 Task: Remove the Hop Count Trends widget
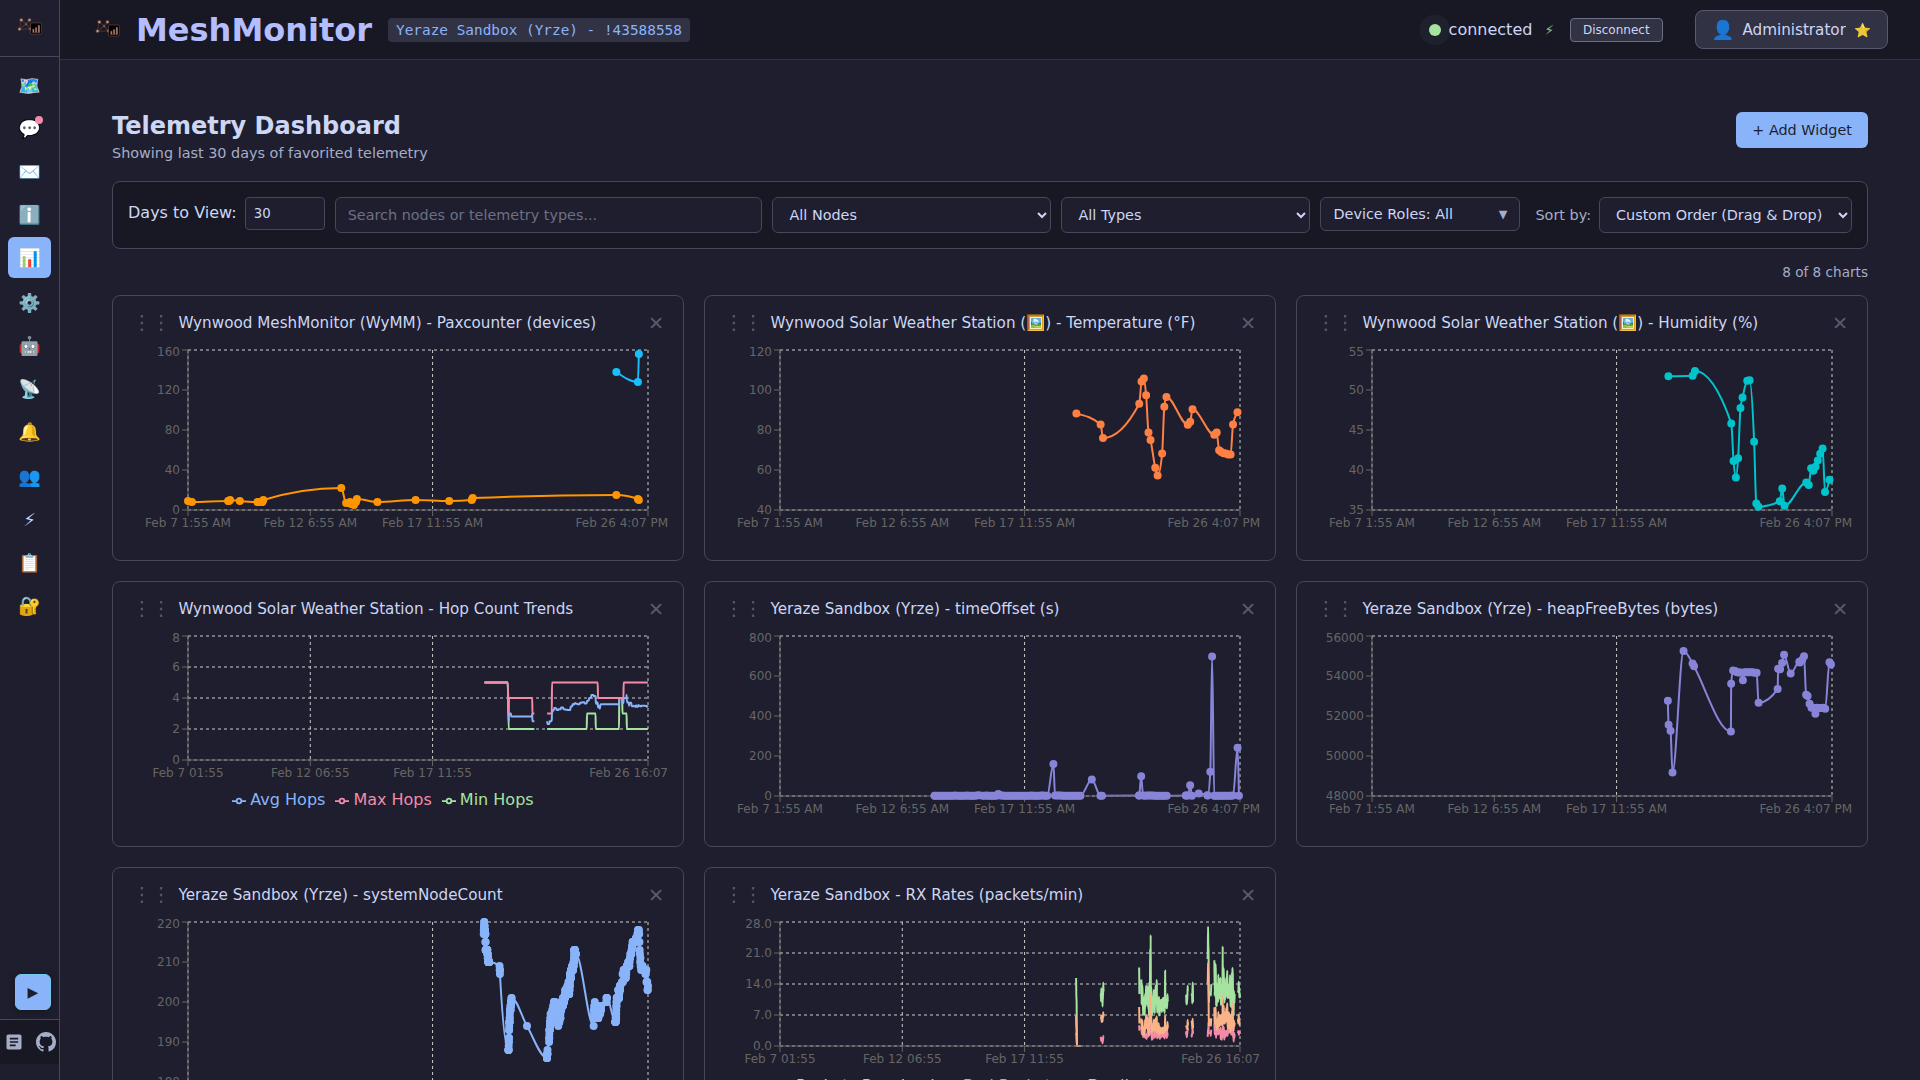656,609
